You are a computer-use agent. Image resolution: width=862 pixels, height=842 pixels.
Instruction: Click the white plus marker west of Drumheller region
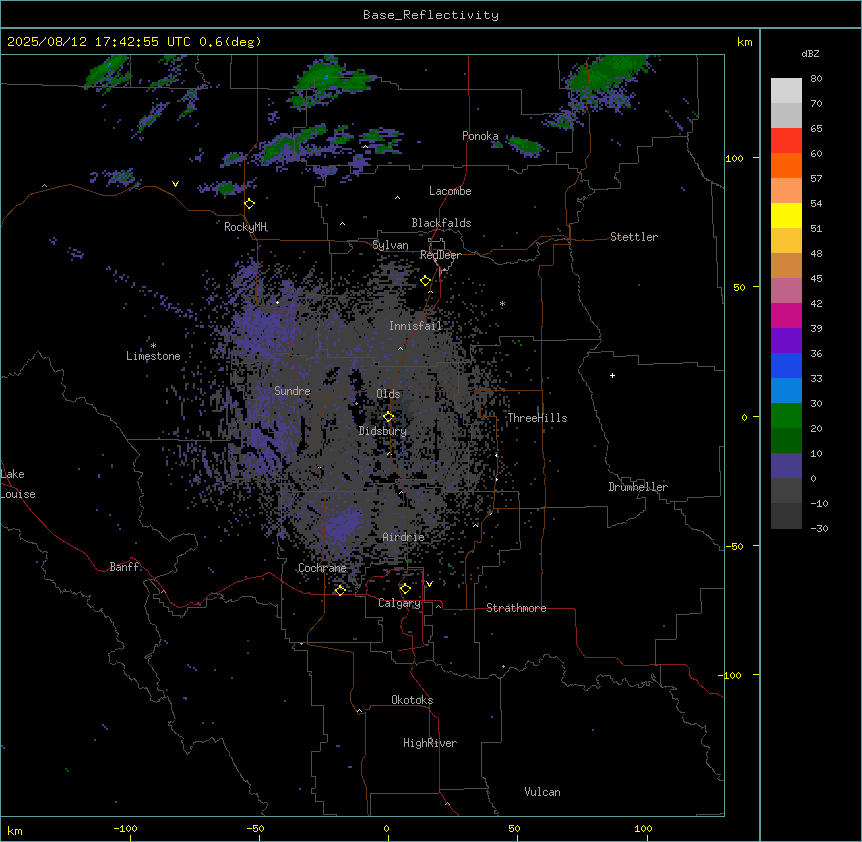coord(612,375)
